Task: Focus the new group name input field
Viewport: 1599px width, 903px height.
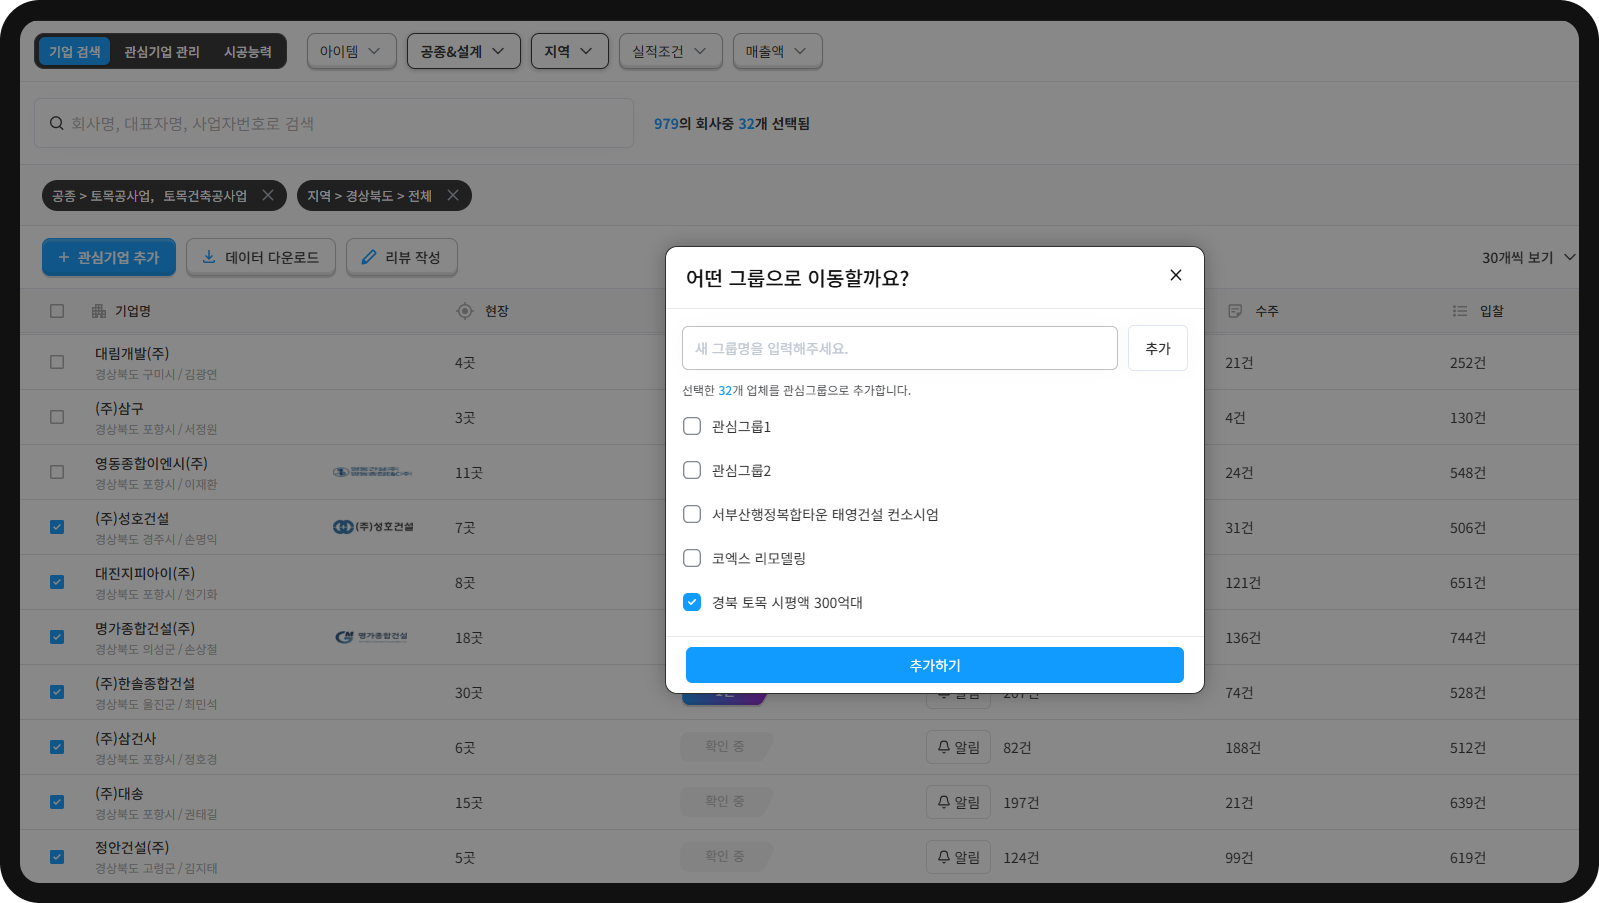Action: [900, 348]
